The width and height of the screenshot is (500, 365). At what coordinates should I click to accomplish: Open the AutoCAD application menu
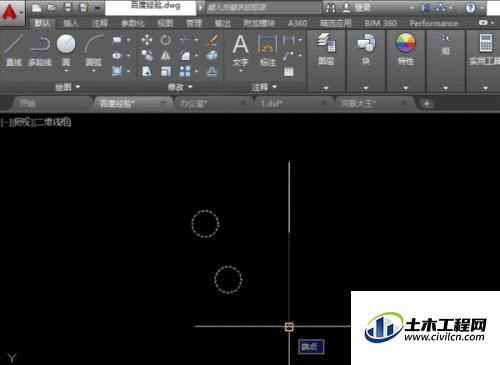[x=12, y=13]
